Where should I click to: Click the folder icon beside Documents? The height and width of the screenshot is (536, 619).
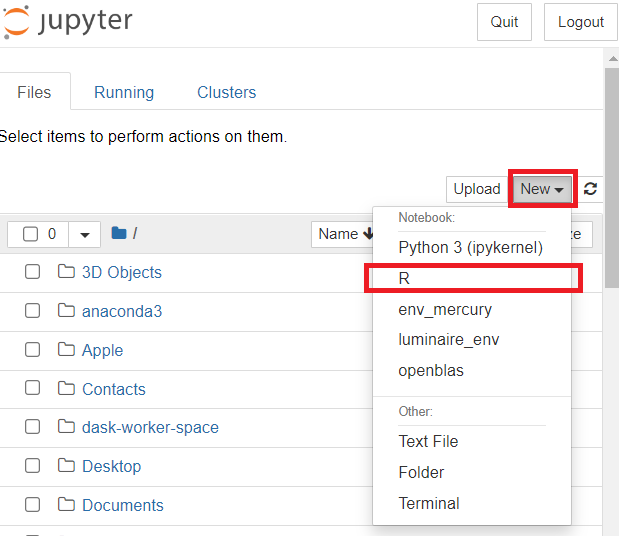67,505
